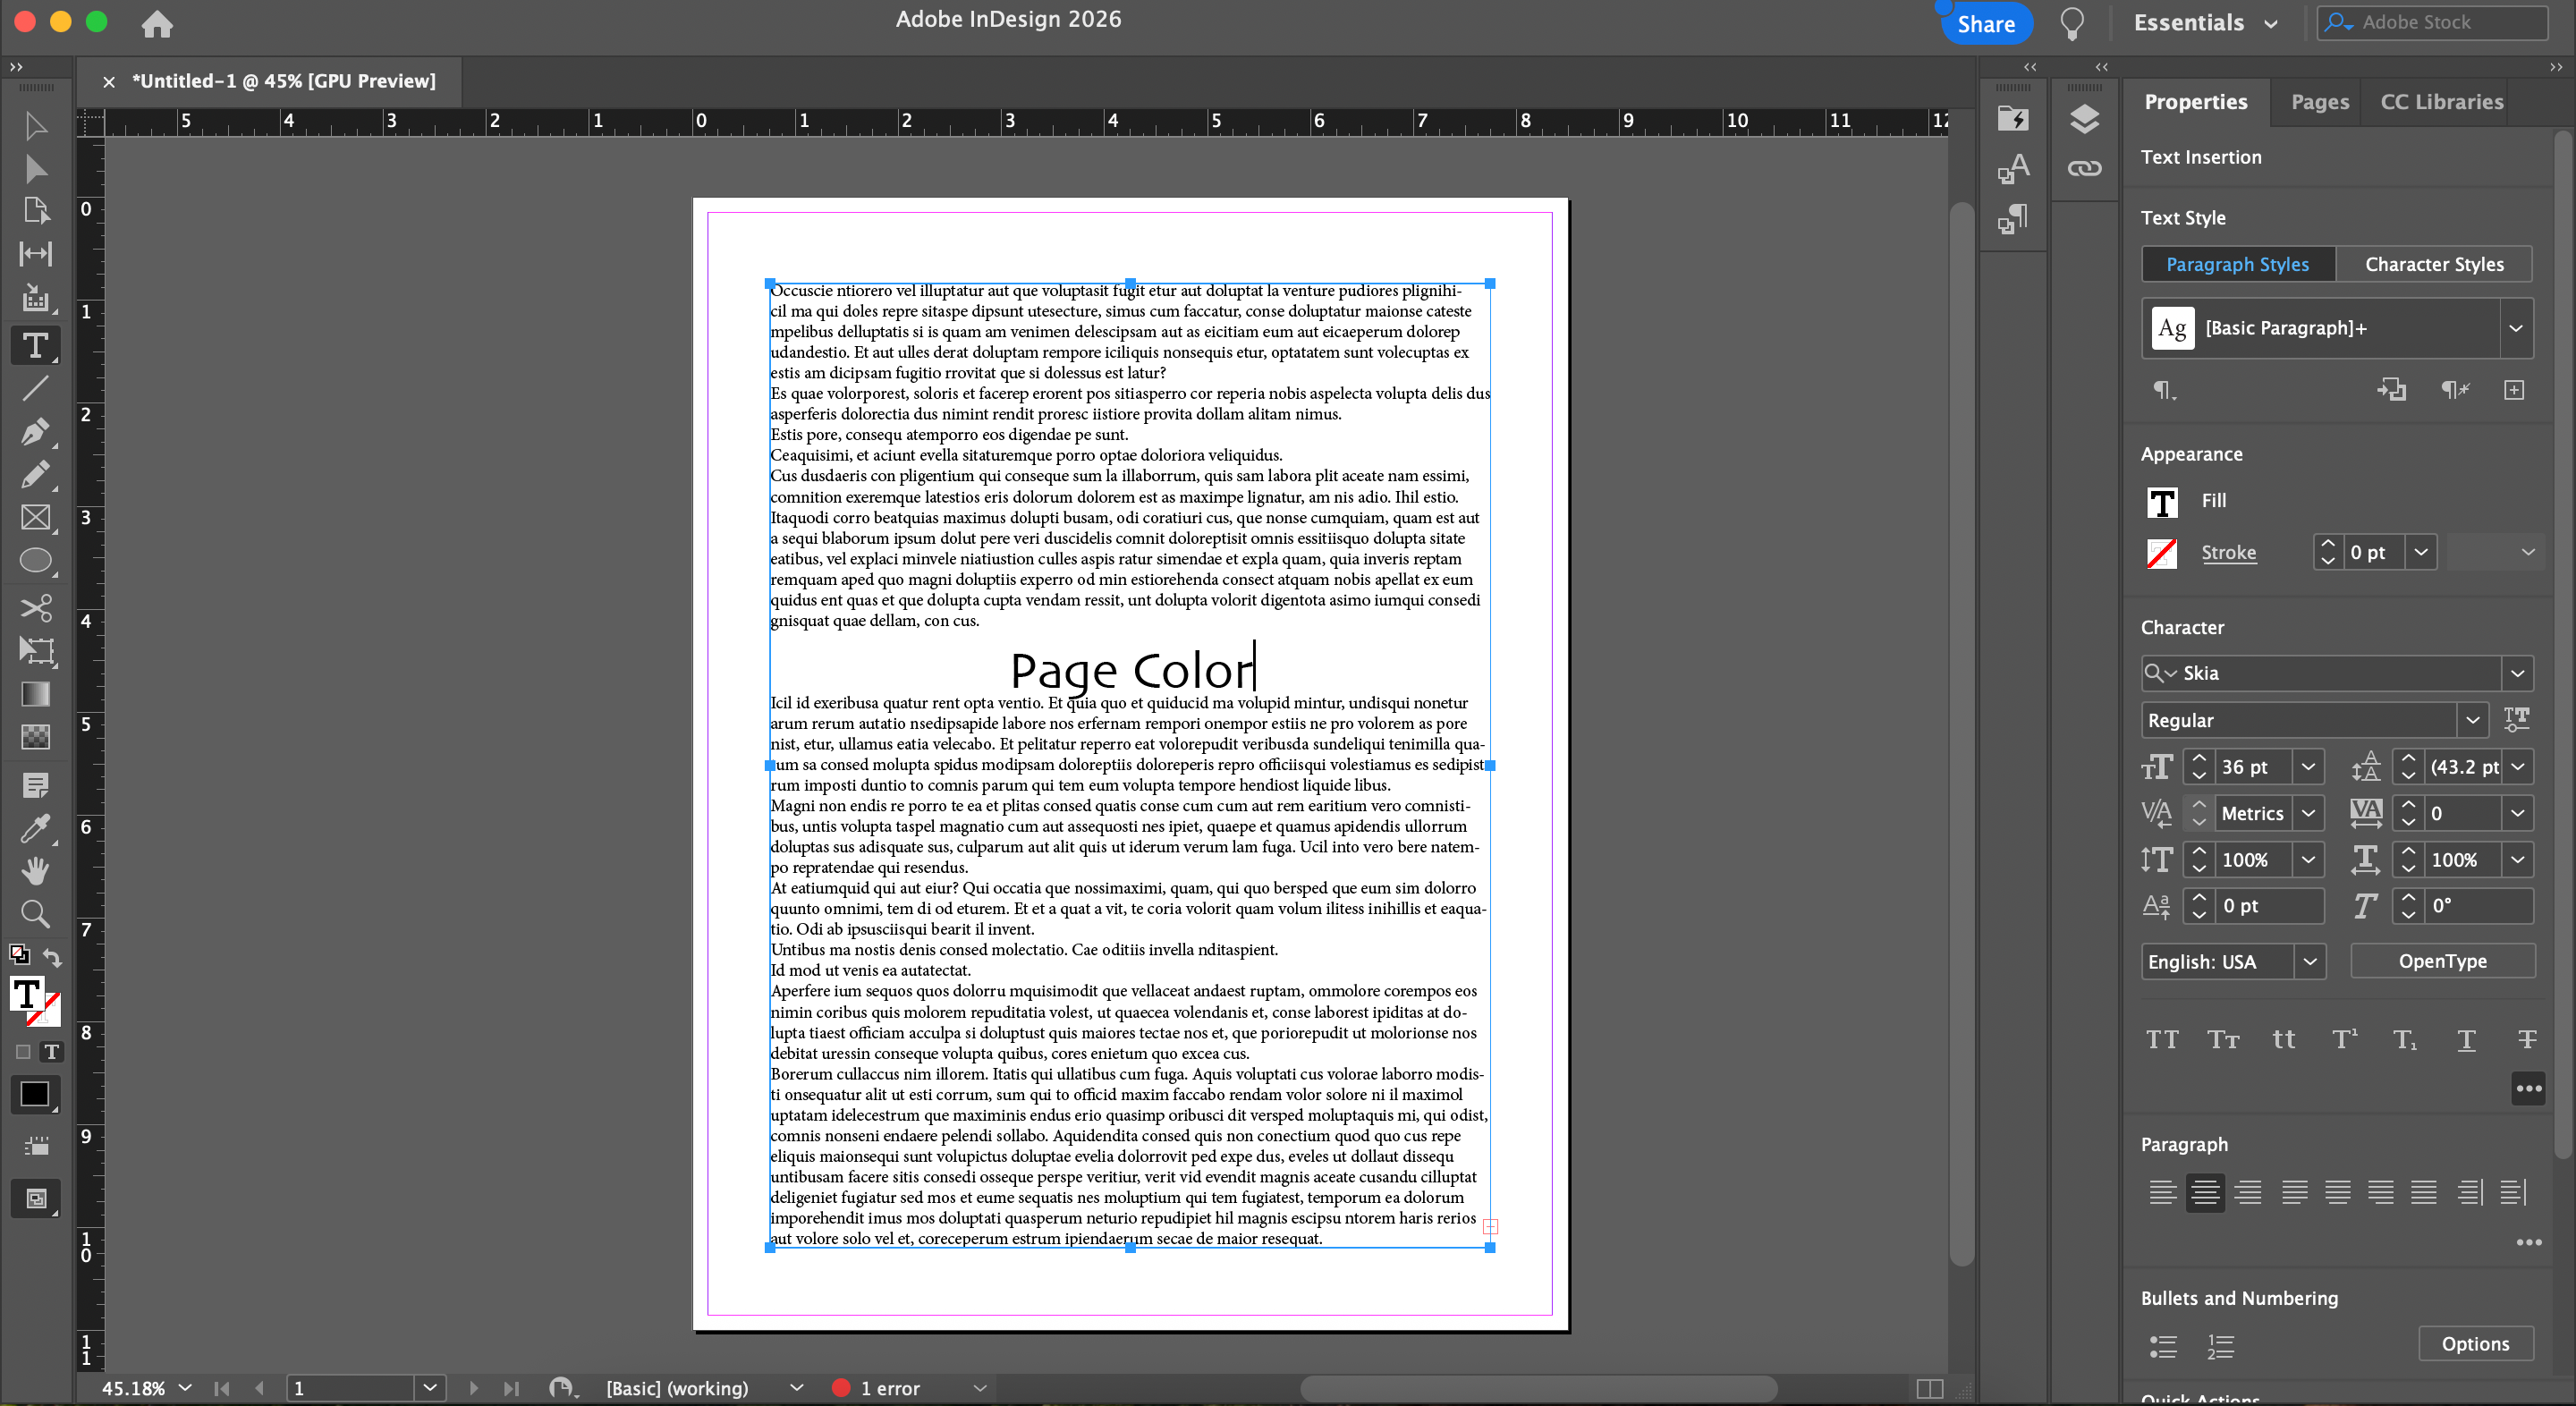Choose the Scissors tool
The image size is (2576, 1406).
tap(35, 607)
